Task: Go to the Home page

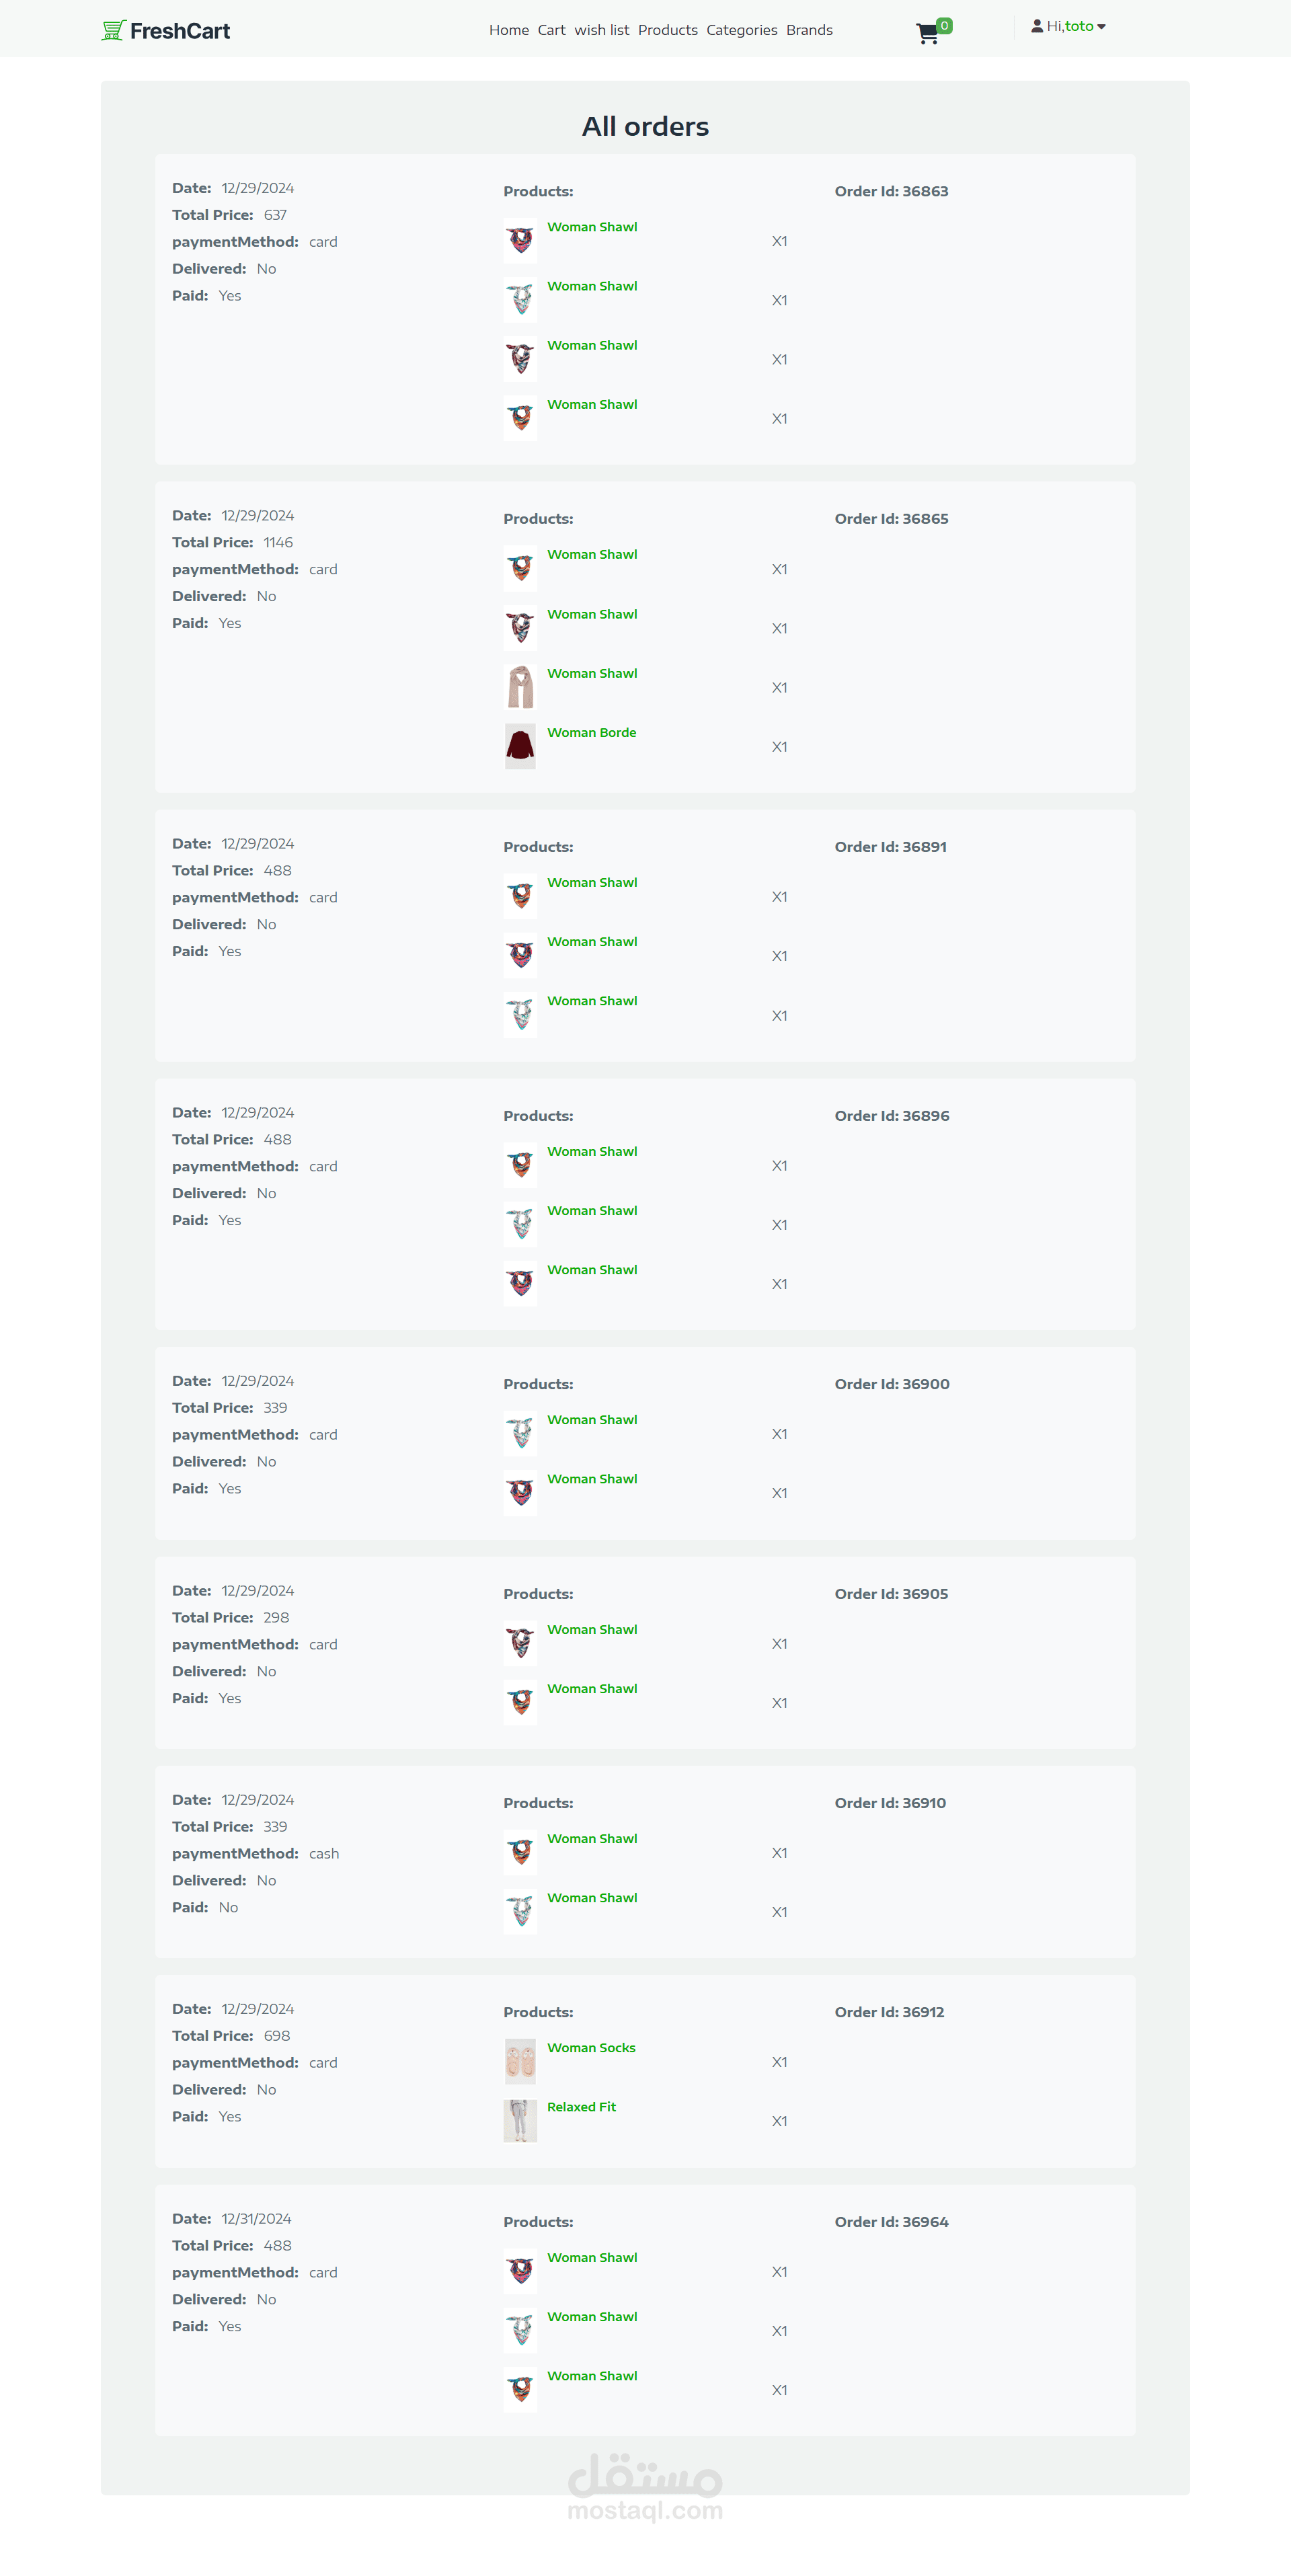Action: pos(509,30)
